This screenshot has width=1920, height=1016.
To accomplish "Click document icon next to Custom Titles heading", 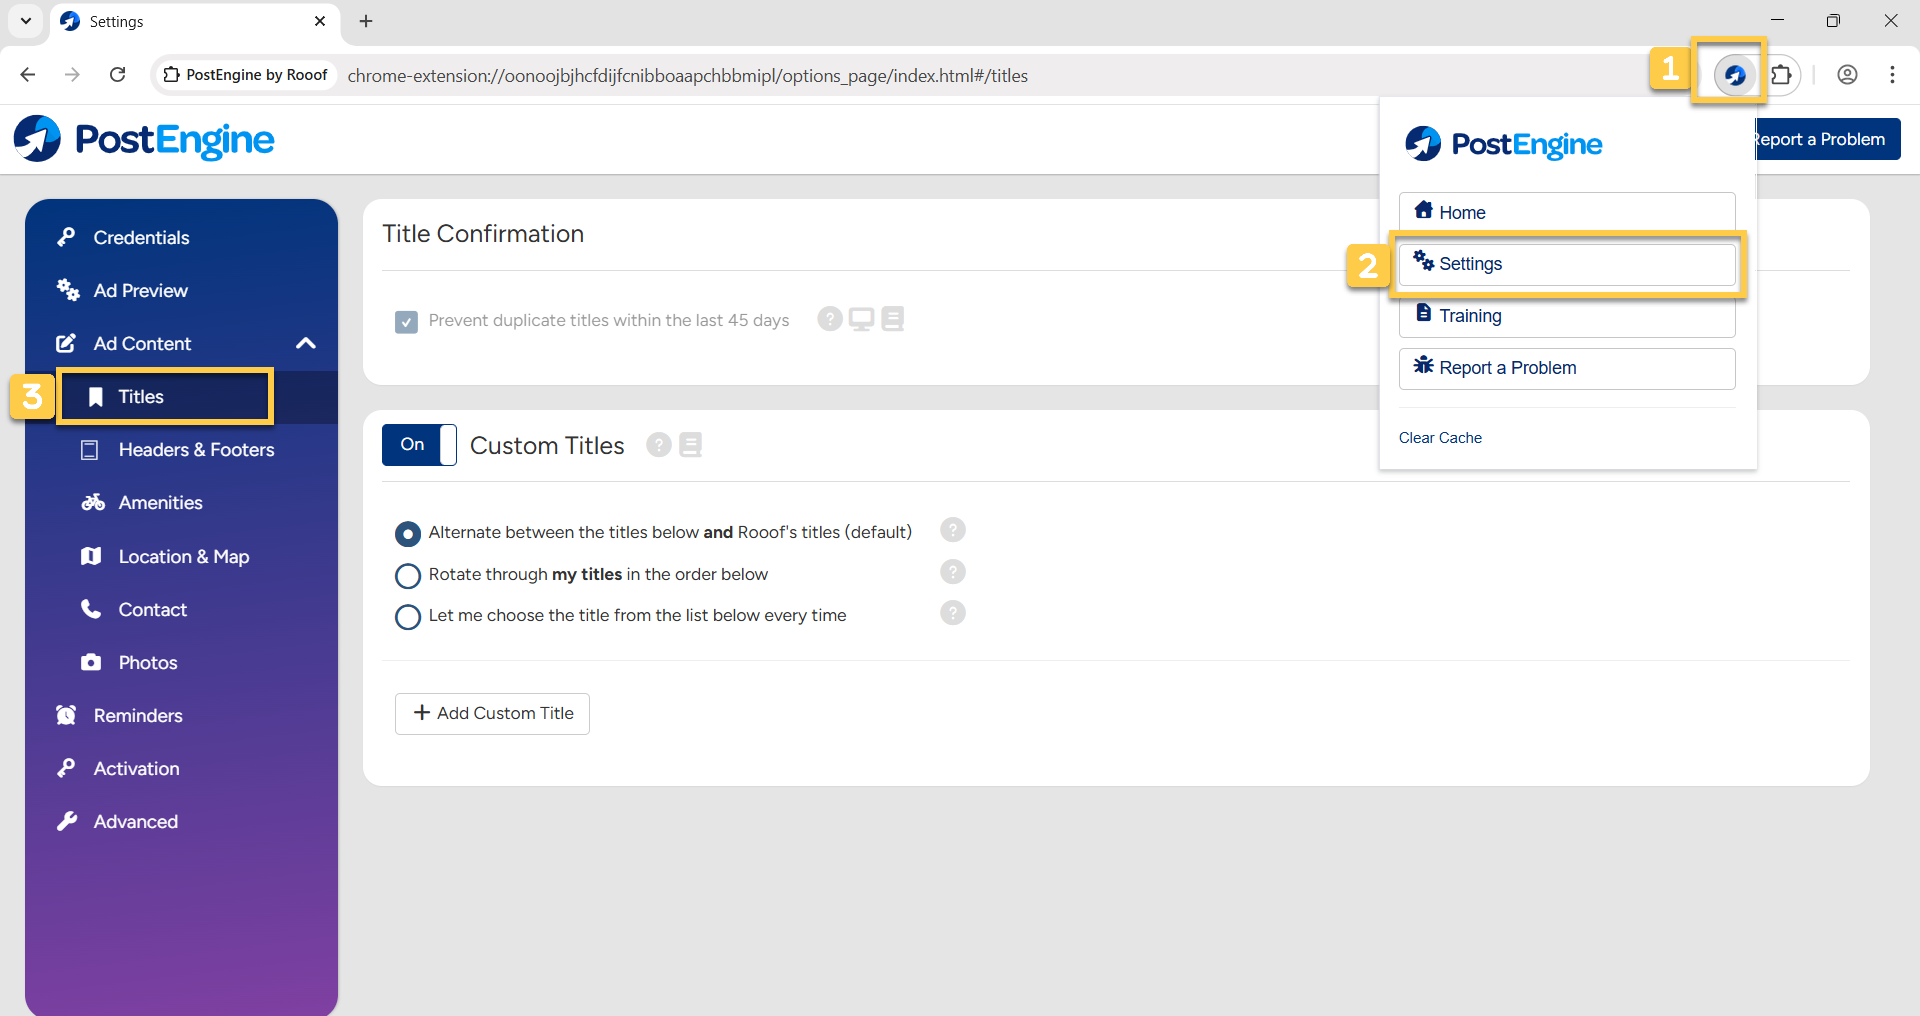I will 690,445.
